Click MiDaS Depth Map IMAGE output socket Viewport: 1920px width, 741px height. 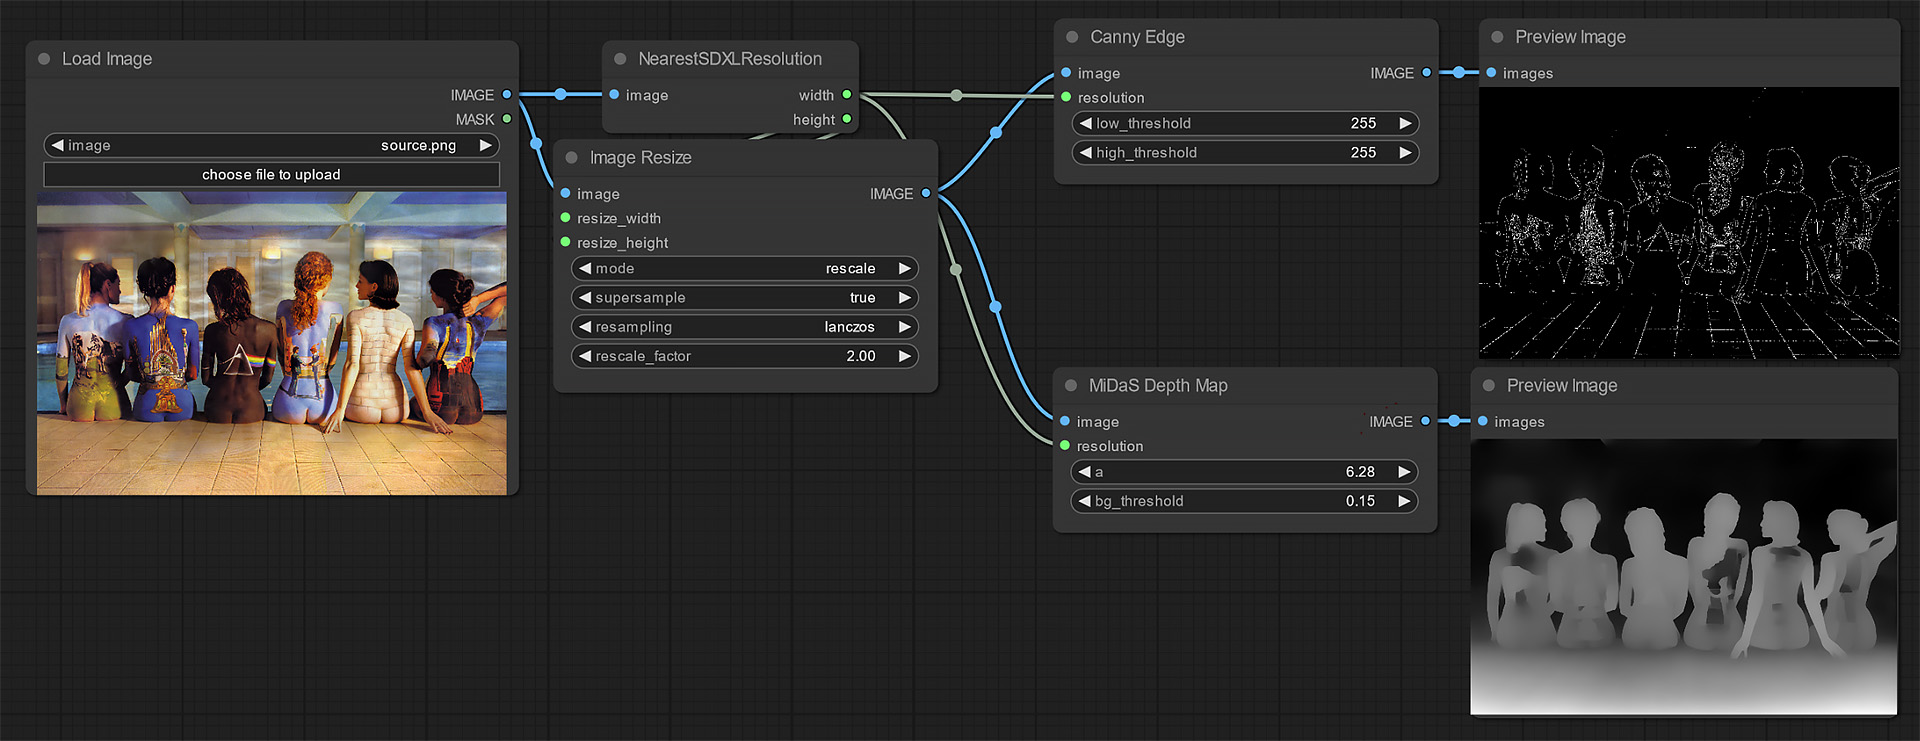pos(1425,422)
